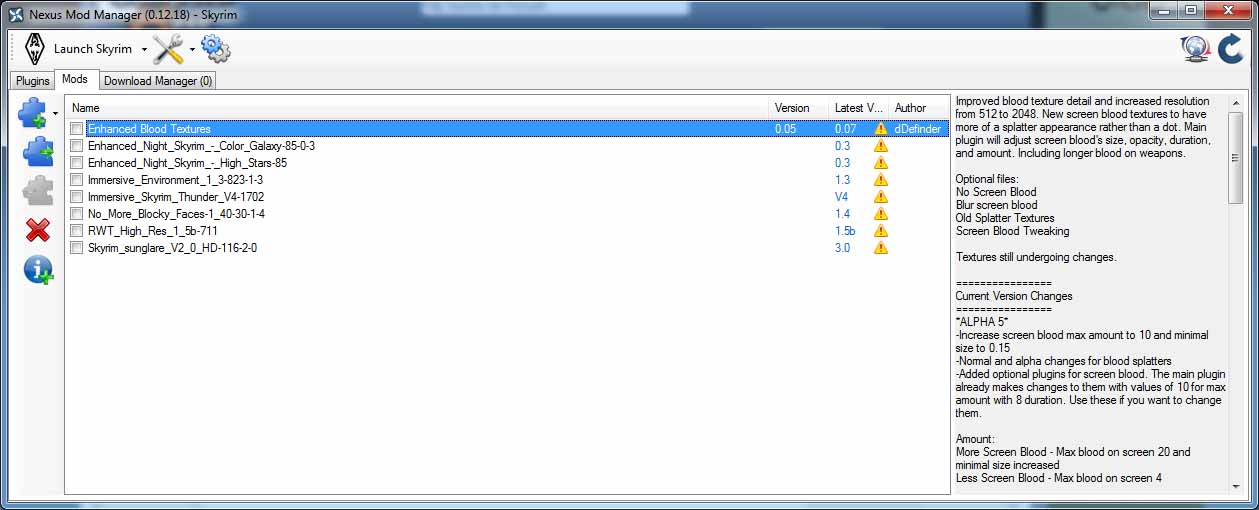This screenshot has height=510, width=1259.
Task: Enable the RWT_High_Res_1_5b checkbox
Action: (x=77, y=231)
